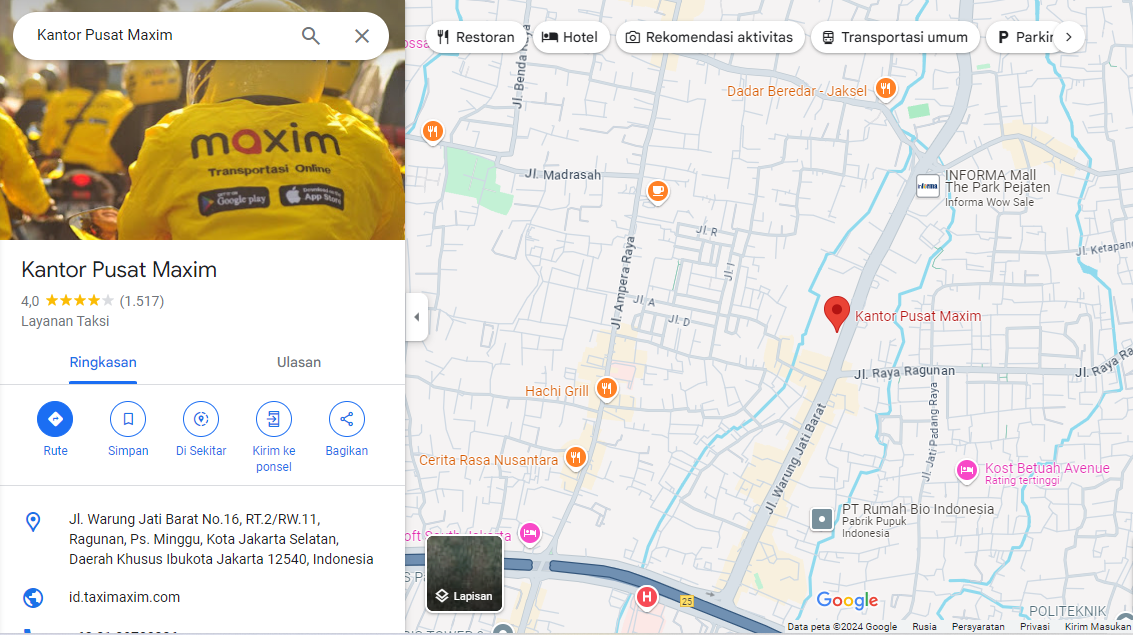Click the red Kantor Pusat Maxim pin
This screenshot has width=1133, height=635.
[837, 314]
